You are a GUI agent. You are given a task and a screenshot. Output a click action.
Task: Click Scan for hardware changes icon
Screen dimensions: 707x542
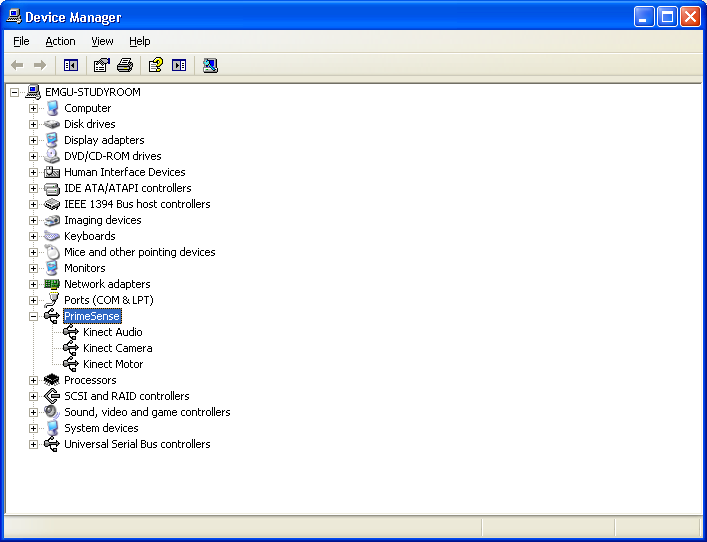(210, 65)
